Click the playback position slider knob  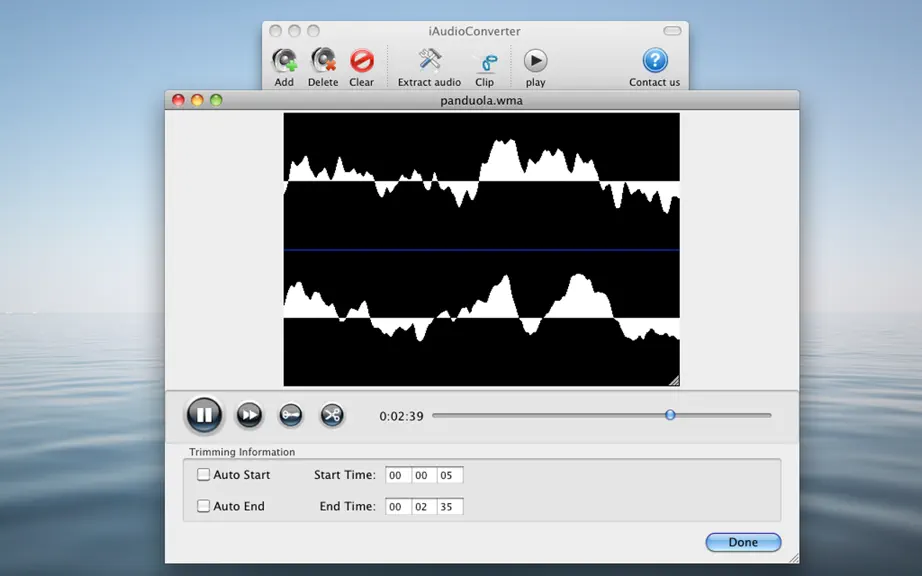pyautogui.click(x=670, y=415)
